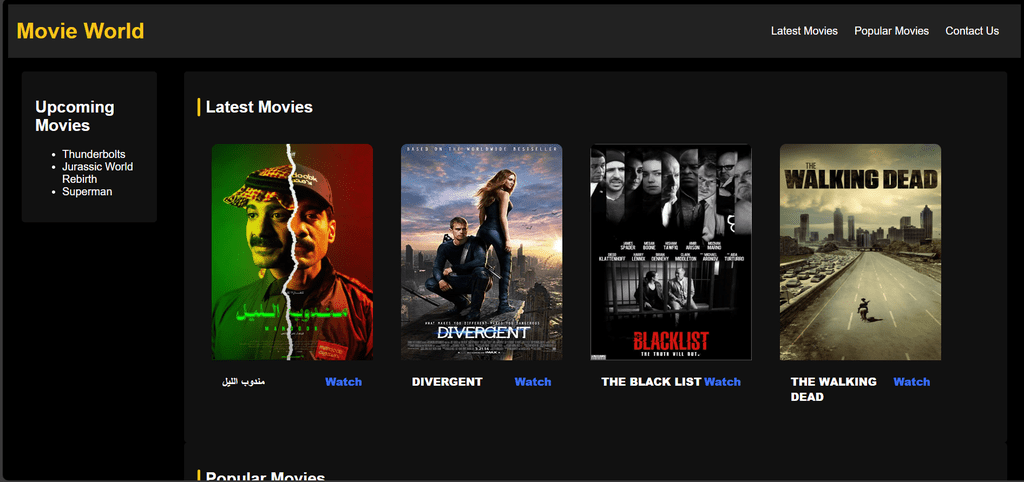1024x482 pixels.
Task: Open the Popular Movies nav link
Action: click(891, 31)
